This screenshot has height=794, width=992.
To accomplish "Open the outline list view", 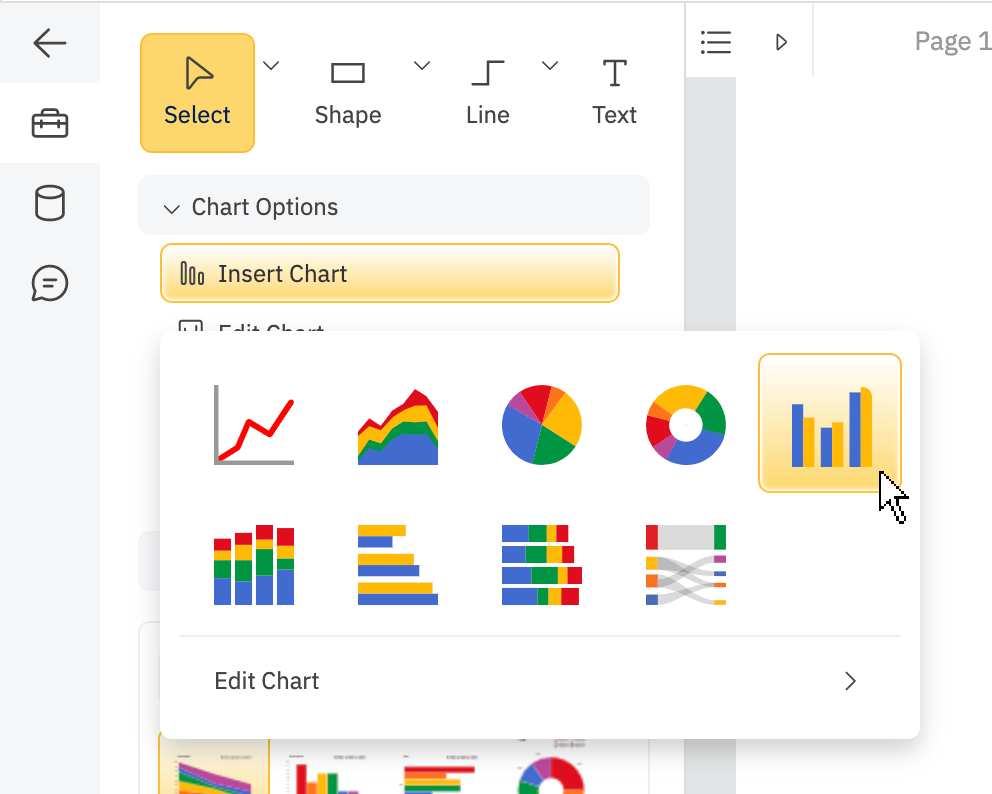I will click(715, 42).
